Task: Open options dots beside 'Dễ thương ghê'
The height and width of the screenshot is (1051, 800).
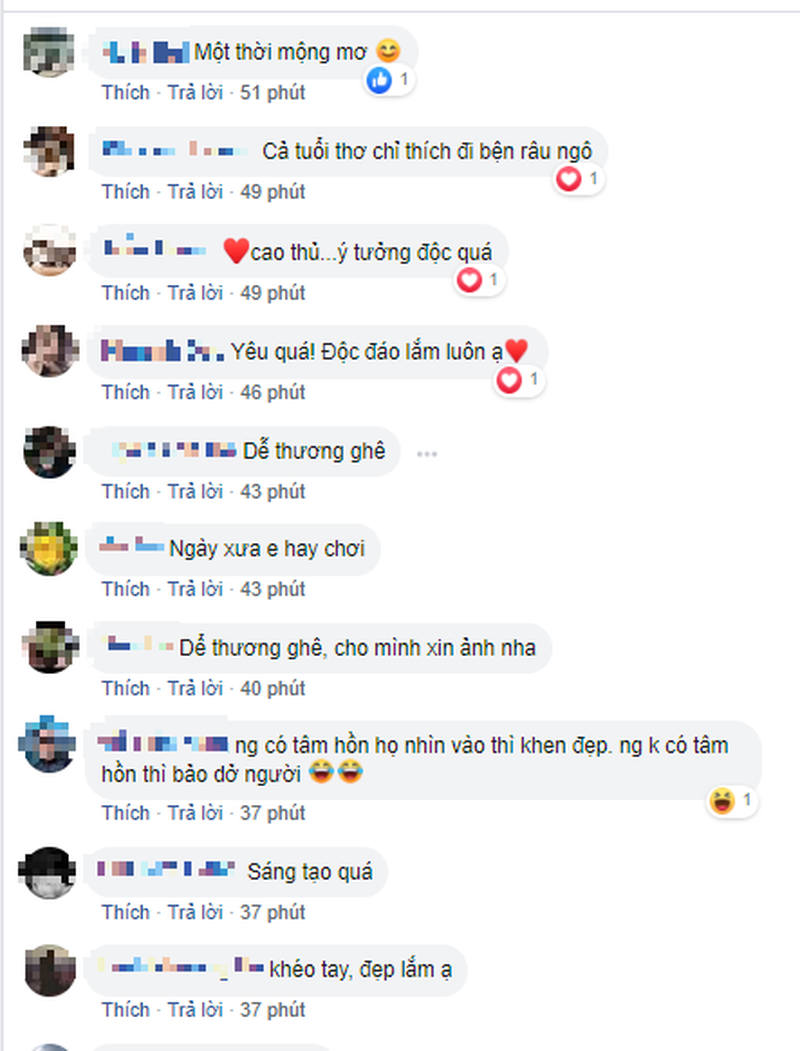Action: coord(427,454)
